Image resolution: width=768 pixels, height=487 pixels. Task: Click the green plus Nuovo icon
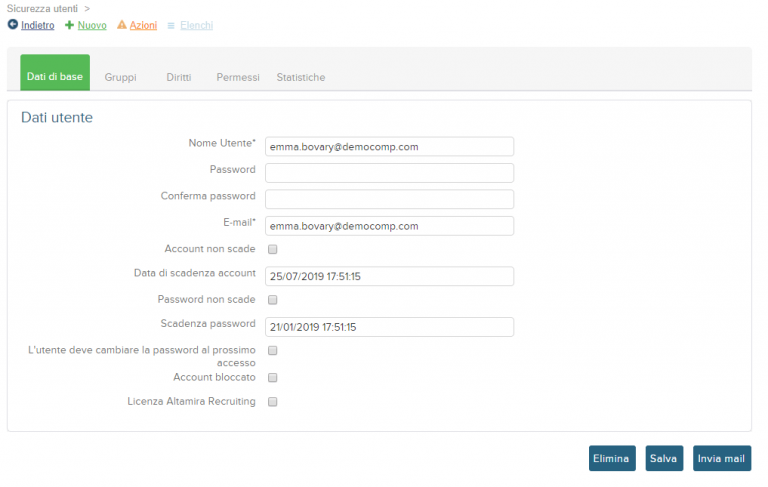70,25
